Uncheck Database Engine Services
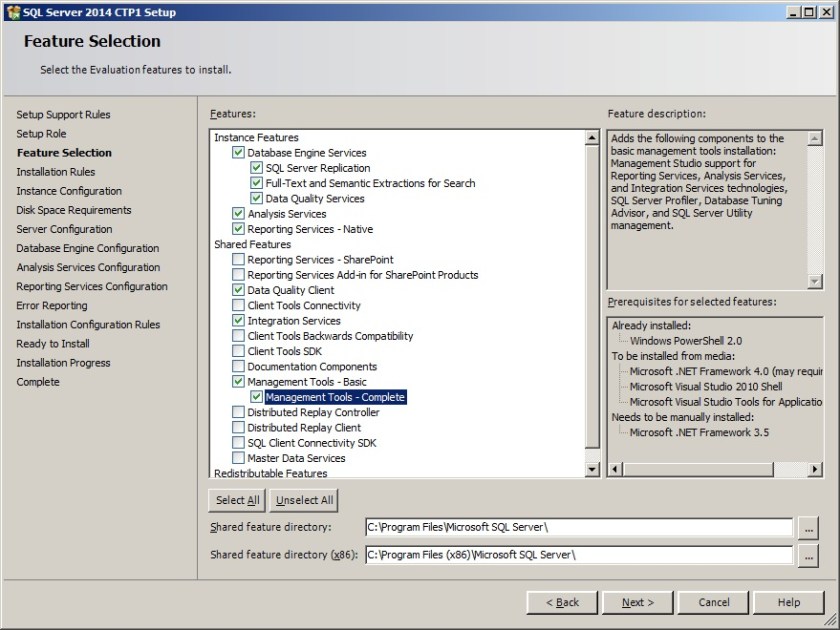 tap(238, 153)
